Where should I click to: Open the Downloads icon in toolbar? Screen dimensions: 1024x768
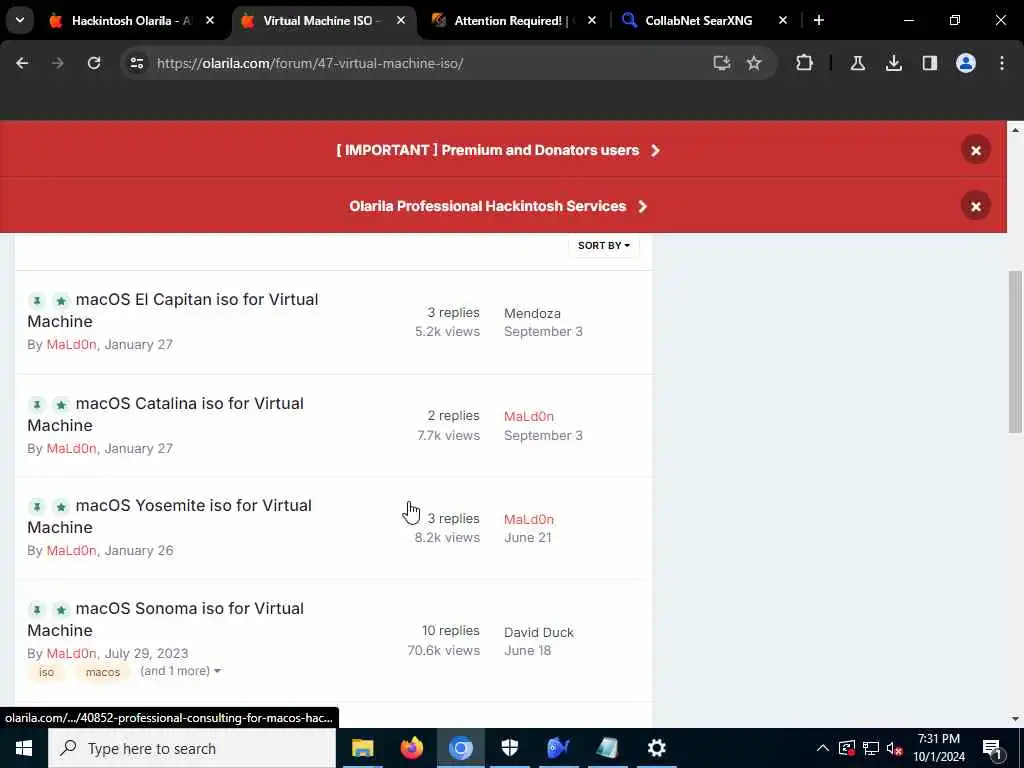pyautogui.click(x=893, y=63)
